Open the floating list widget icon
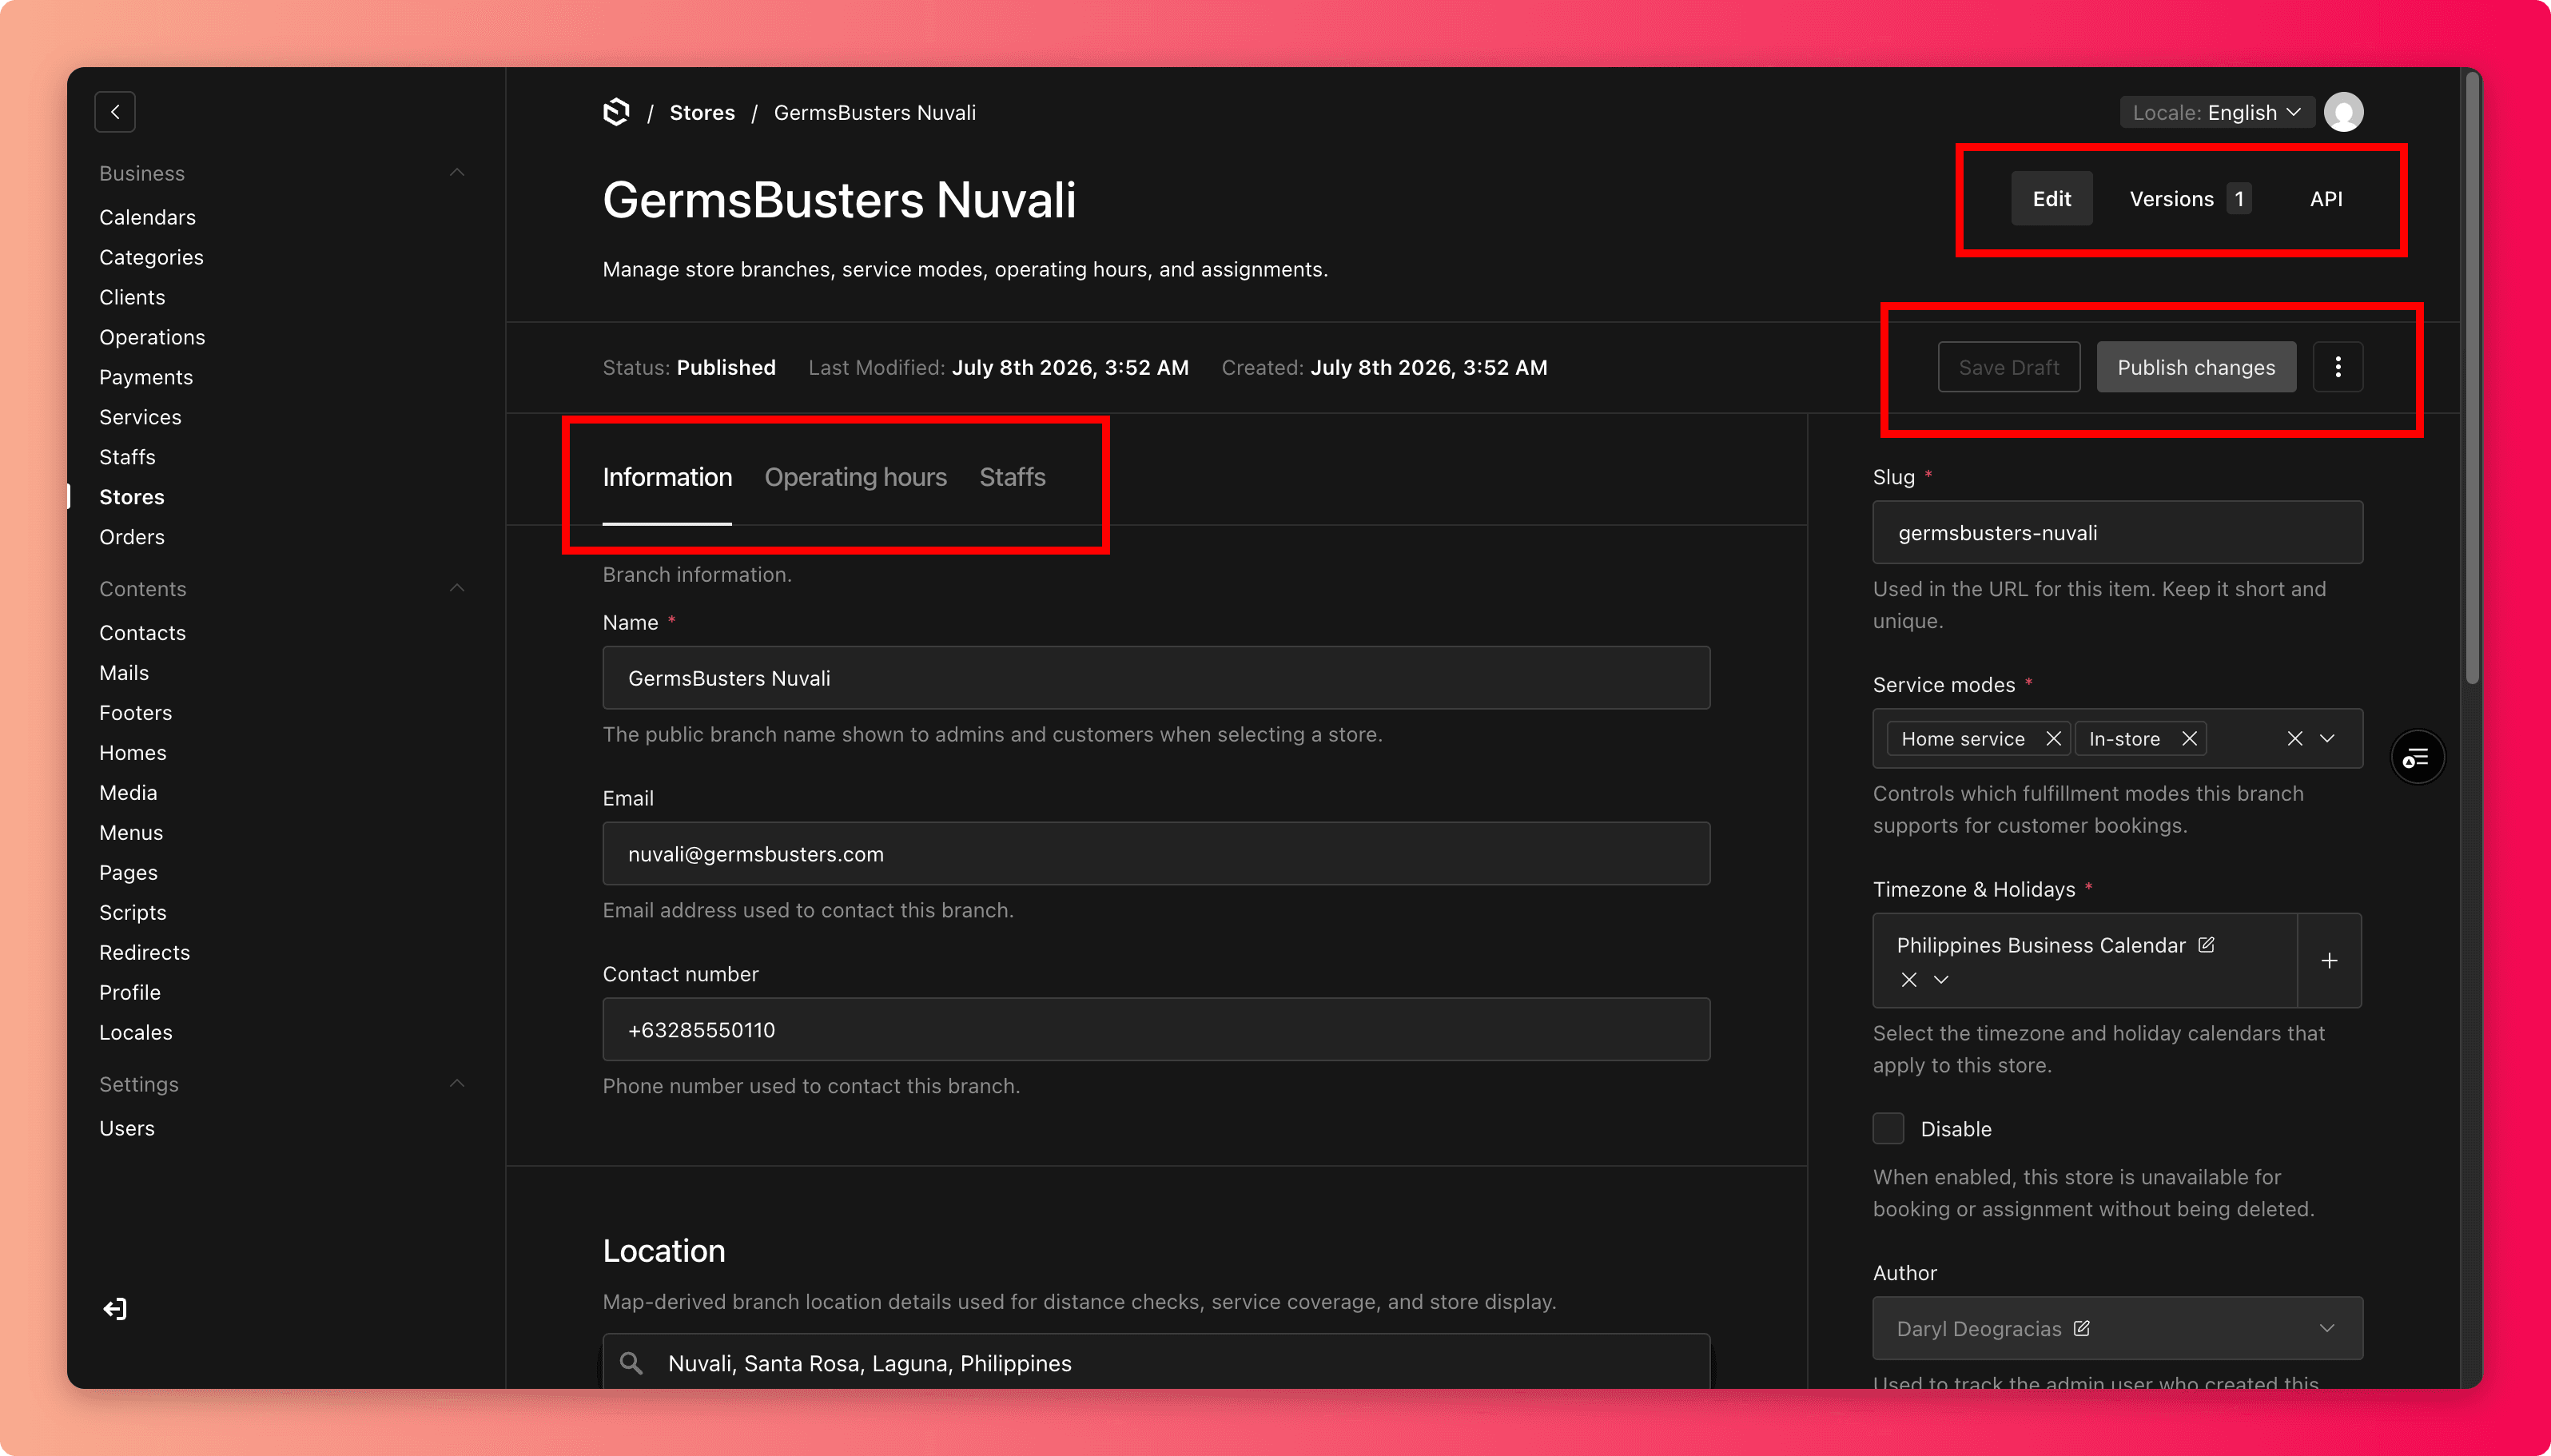The image size is (2551, 1456). point(2416,757)
